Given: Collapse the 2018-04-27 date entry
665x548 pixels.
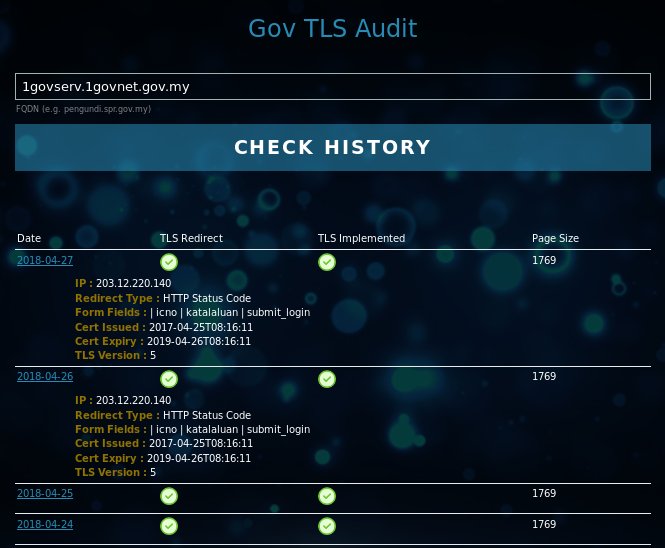Looking at the screenshot, I should [45, 261].
